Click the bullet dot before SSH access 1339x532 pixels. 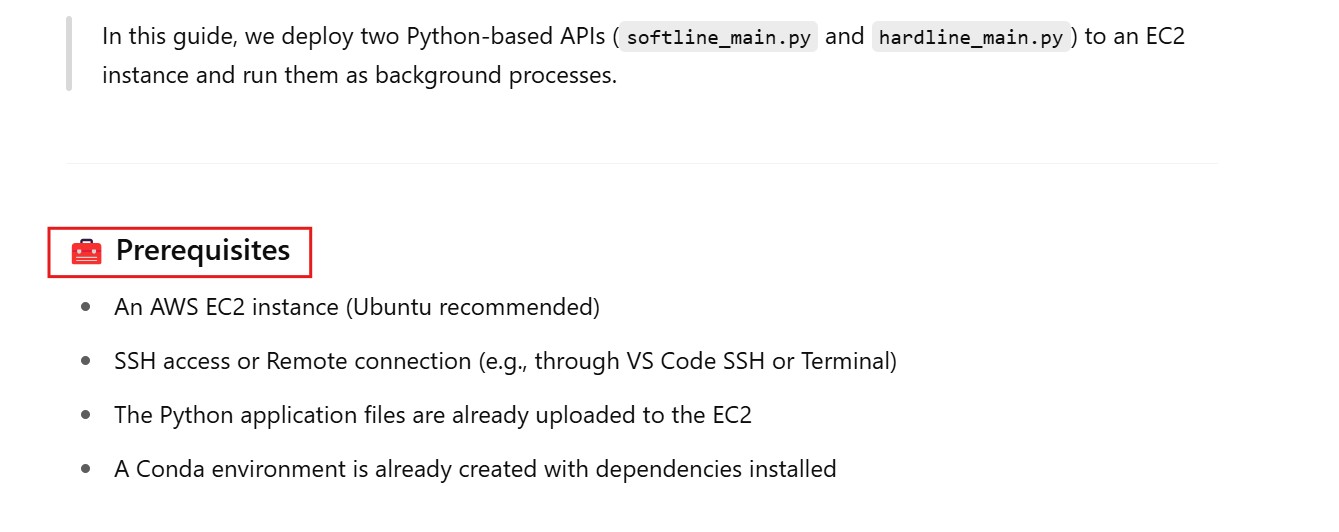pyautogui.click(x=87, y=361)
